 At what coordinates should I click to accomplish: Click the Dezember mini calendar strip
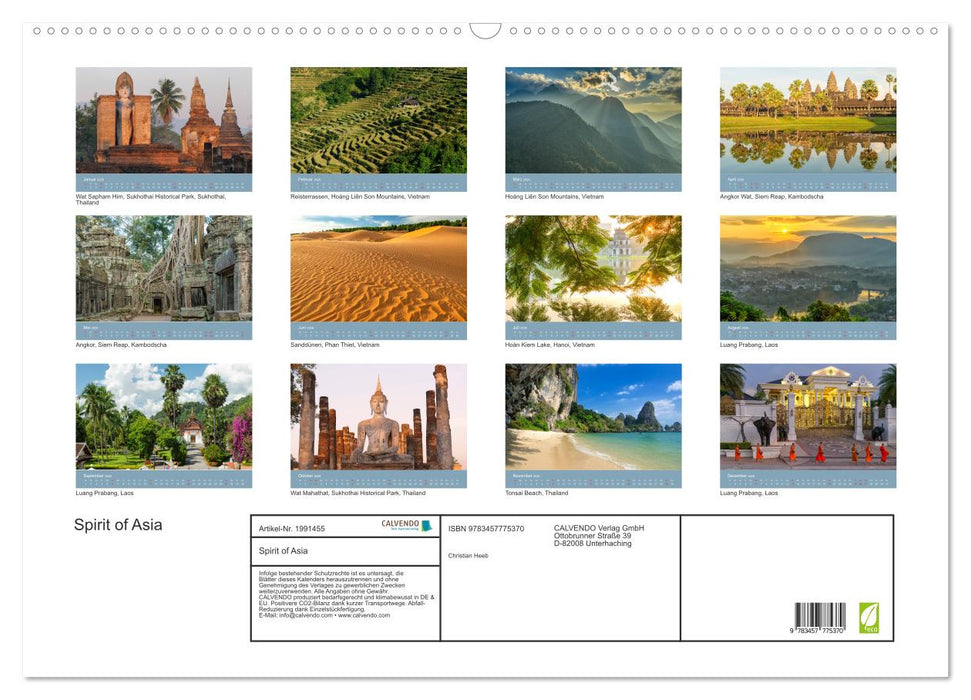click(808, 477)
